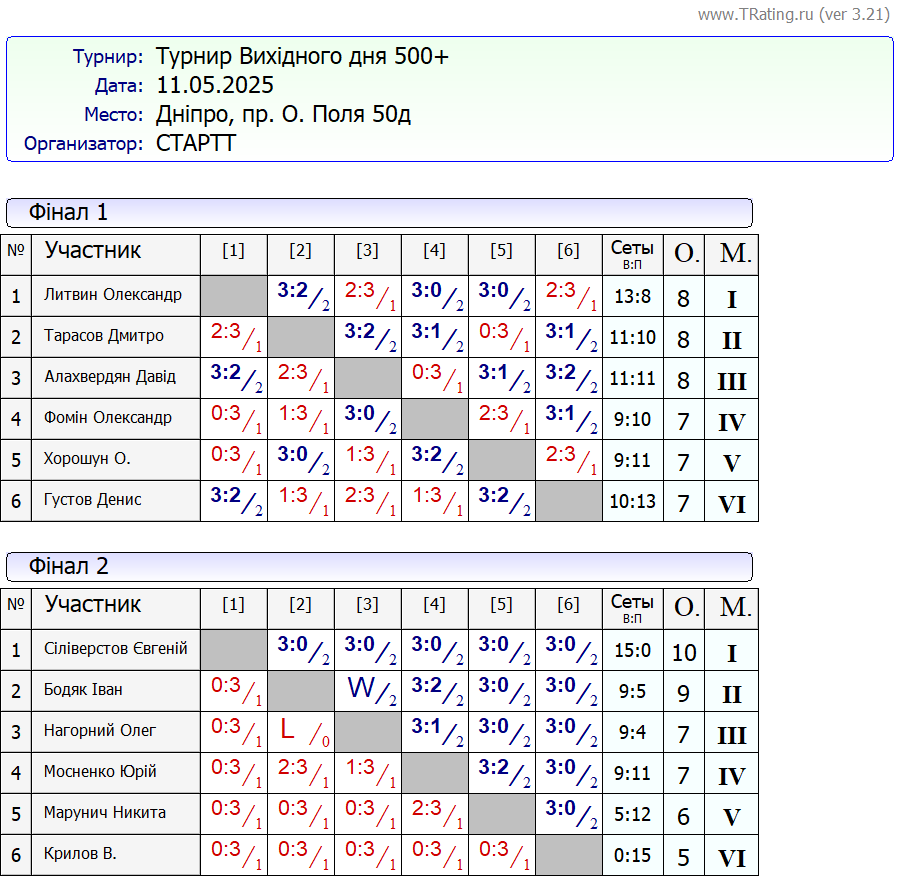This screenshot has width=900, height=876.
Task: Click organizer name СТАРТТ
Action: (196, 143)
